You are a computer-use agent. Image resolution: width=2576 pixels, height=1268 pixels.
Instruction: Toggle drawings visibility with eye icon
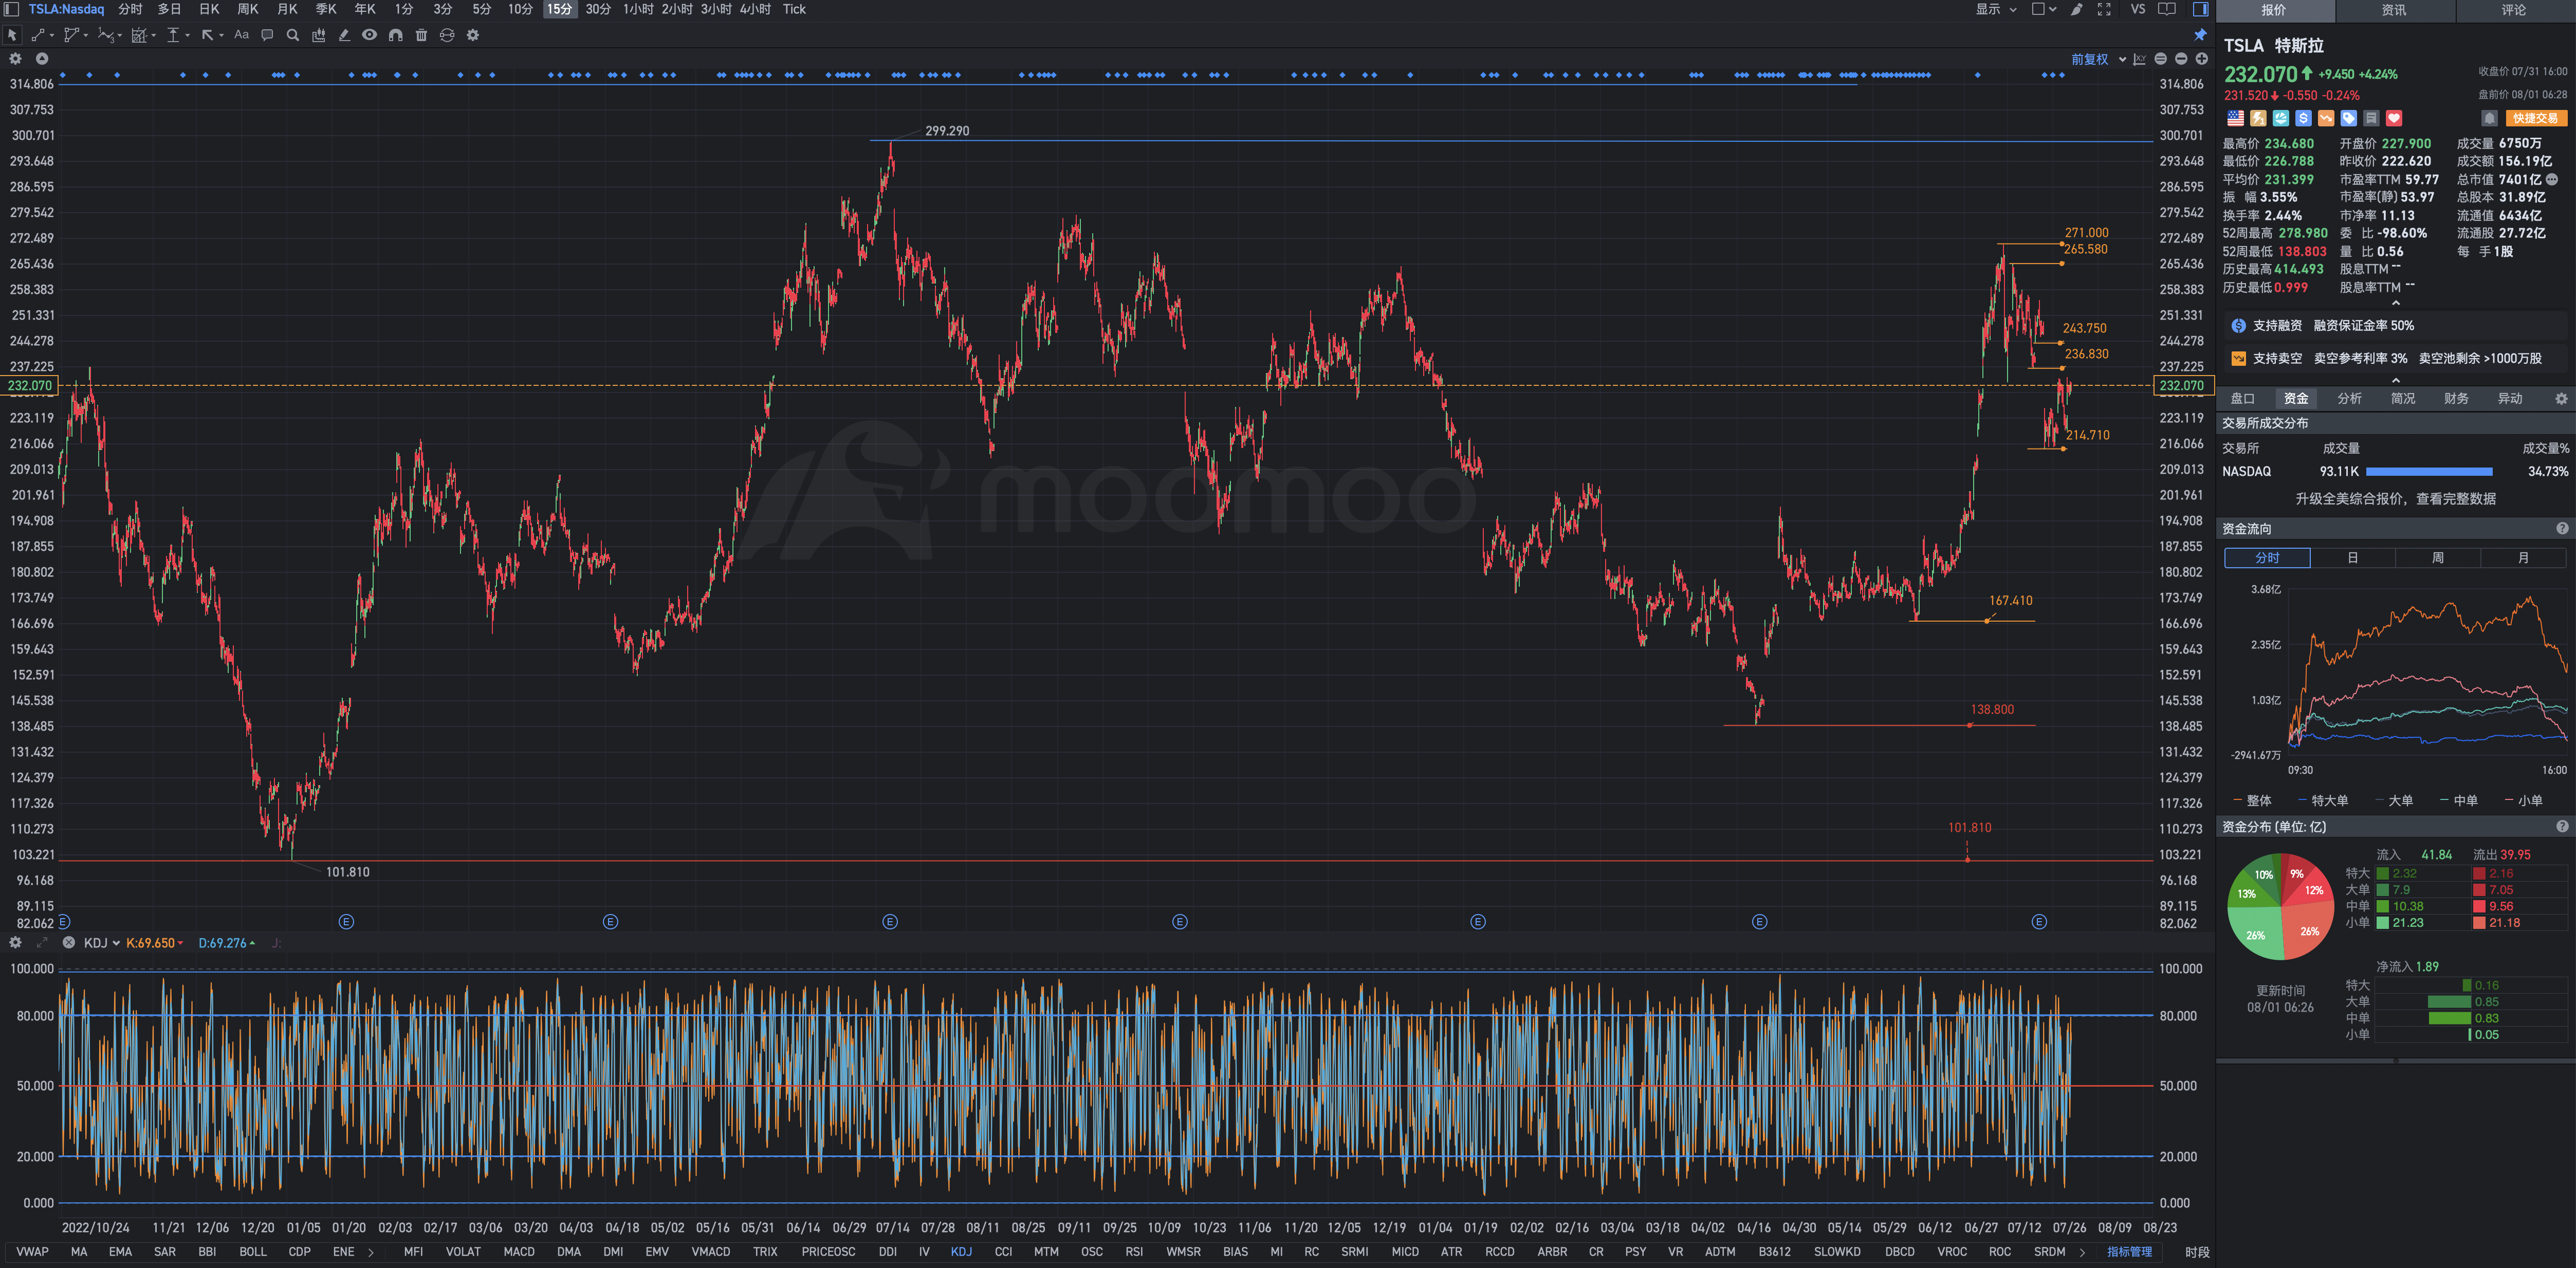(x=370, y=35)
